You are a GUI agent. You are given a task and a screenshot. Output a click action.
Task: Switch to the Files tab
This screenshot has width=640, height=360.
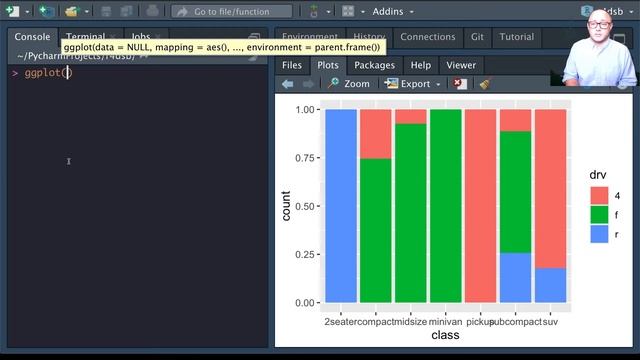(x=292, y=65)
